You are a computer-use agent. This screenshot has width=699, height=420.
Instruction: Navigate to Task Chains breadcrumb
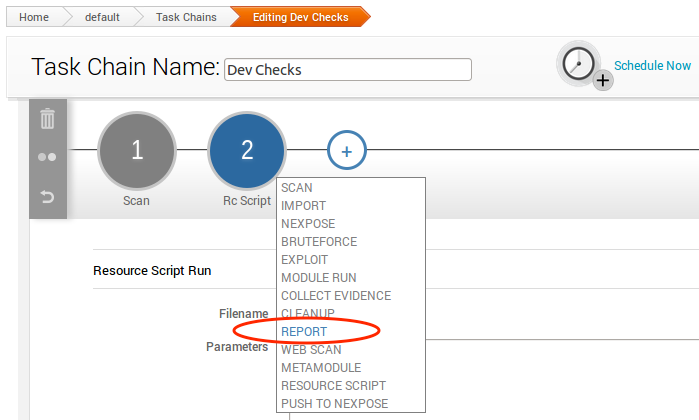click(x=185, y=17)
